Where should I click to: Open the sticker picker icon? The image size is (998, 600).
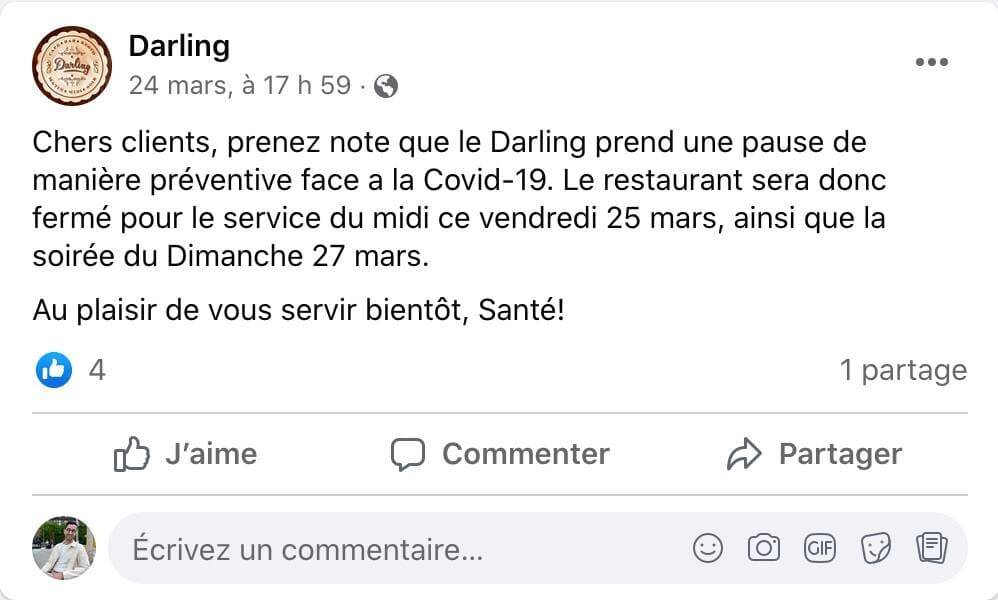tap(876, 548)
